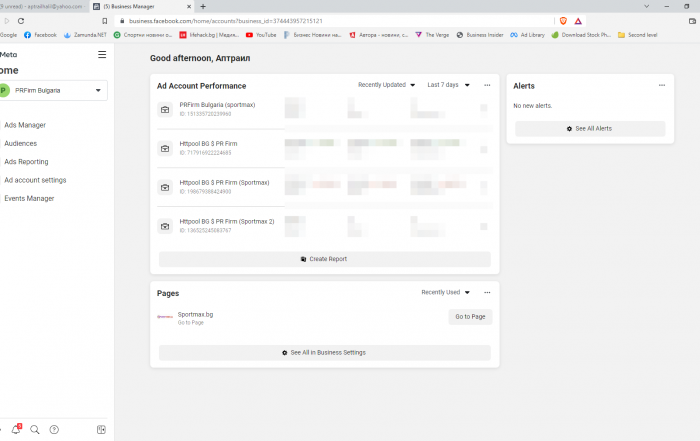The width and height of the screenshot is (700, 441).
Task: Open Events Manager from sidebar
Action: 29,198
